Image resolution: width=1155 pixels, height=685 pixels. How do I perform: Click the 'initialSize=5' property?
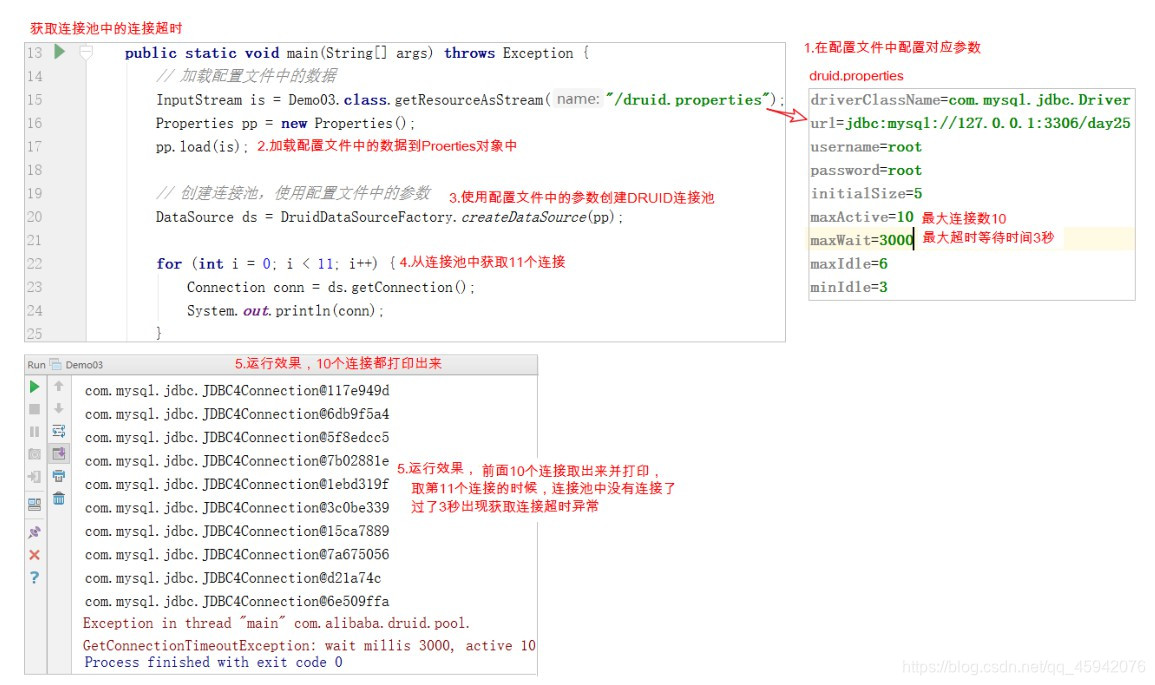point(866,194)
